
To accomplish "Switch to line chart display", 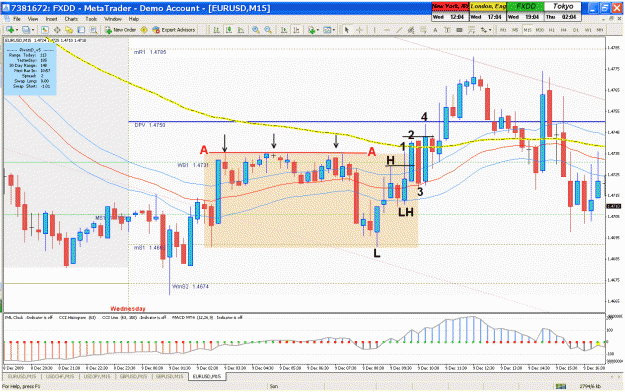I will [x=241, y=30].
